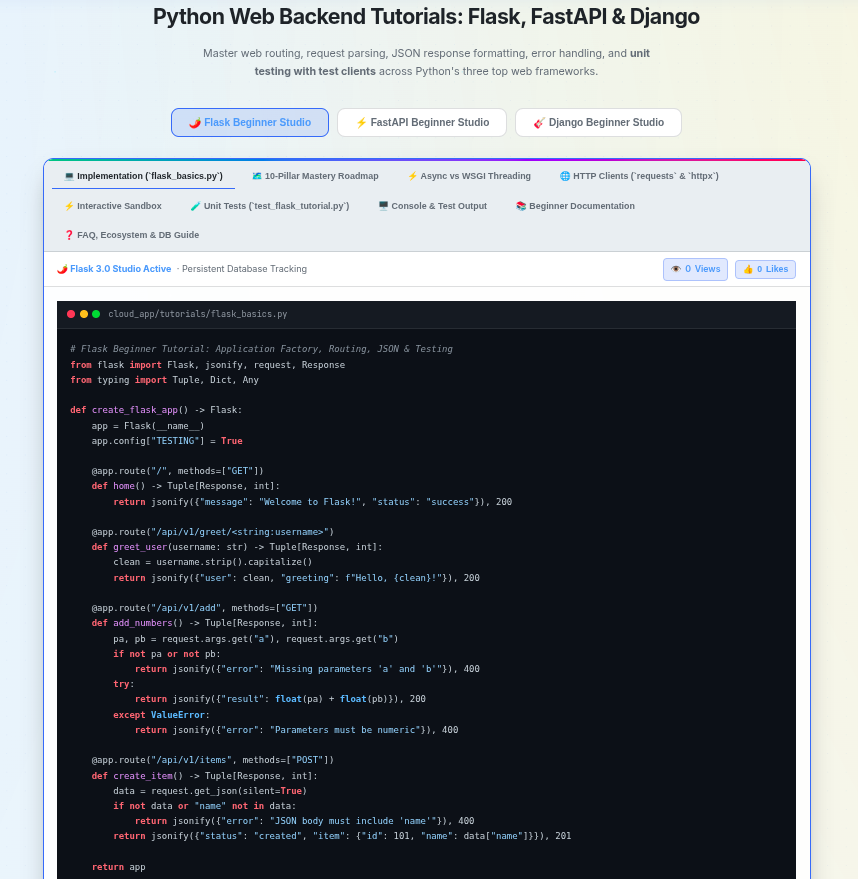Click the green dot in the code window header

pos(96,314)
